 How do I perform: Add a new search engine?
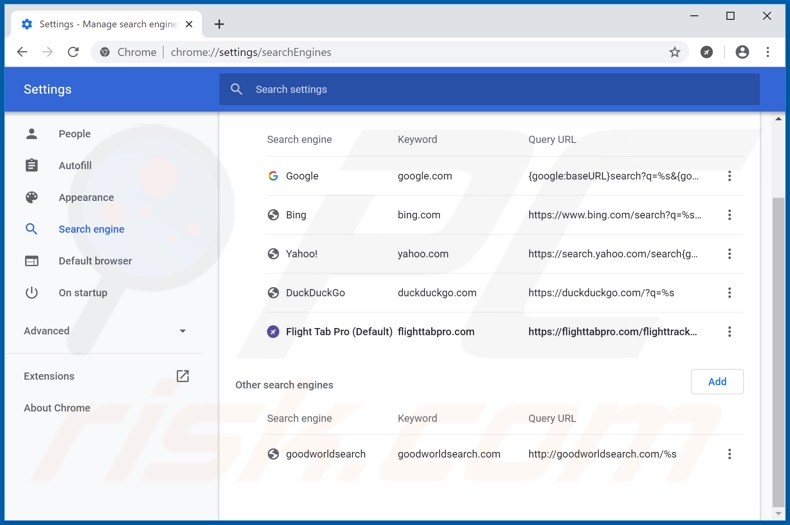pyautogui.click(x=717, y=381)
